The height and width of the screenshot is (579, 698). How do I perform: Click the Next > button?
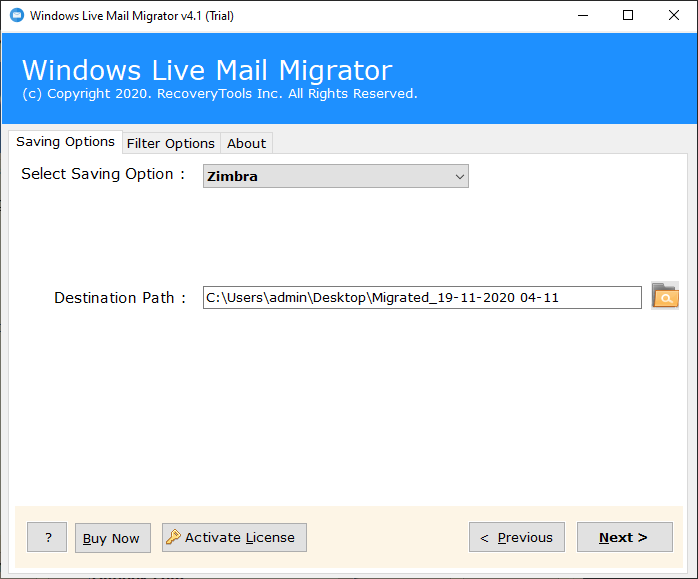pos(625,537)
